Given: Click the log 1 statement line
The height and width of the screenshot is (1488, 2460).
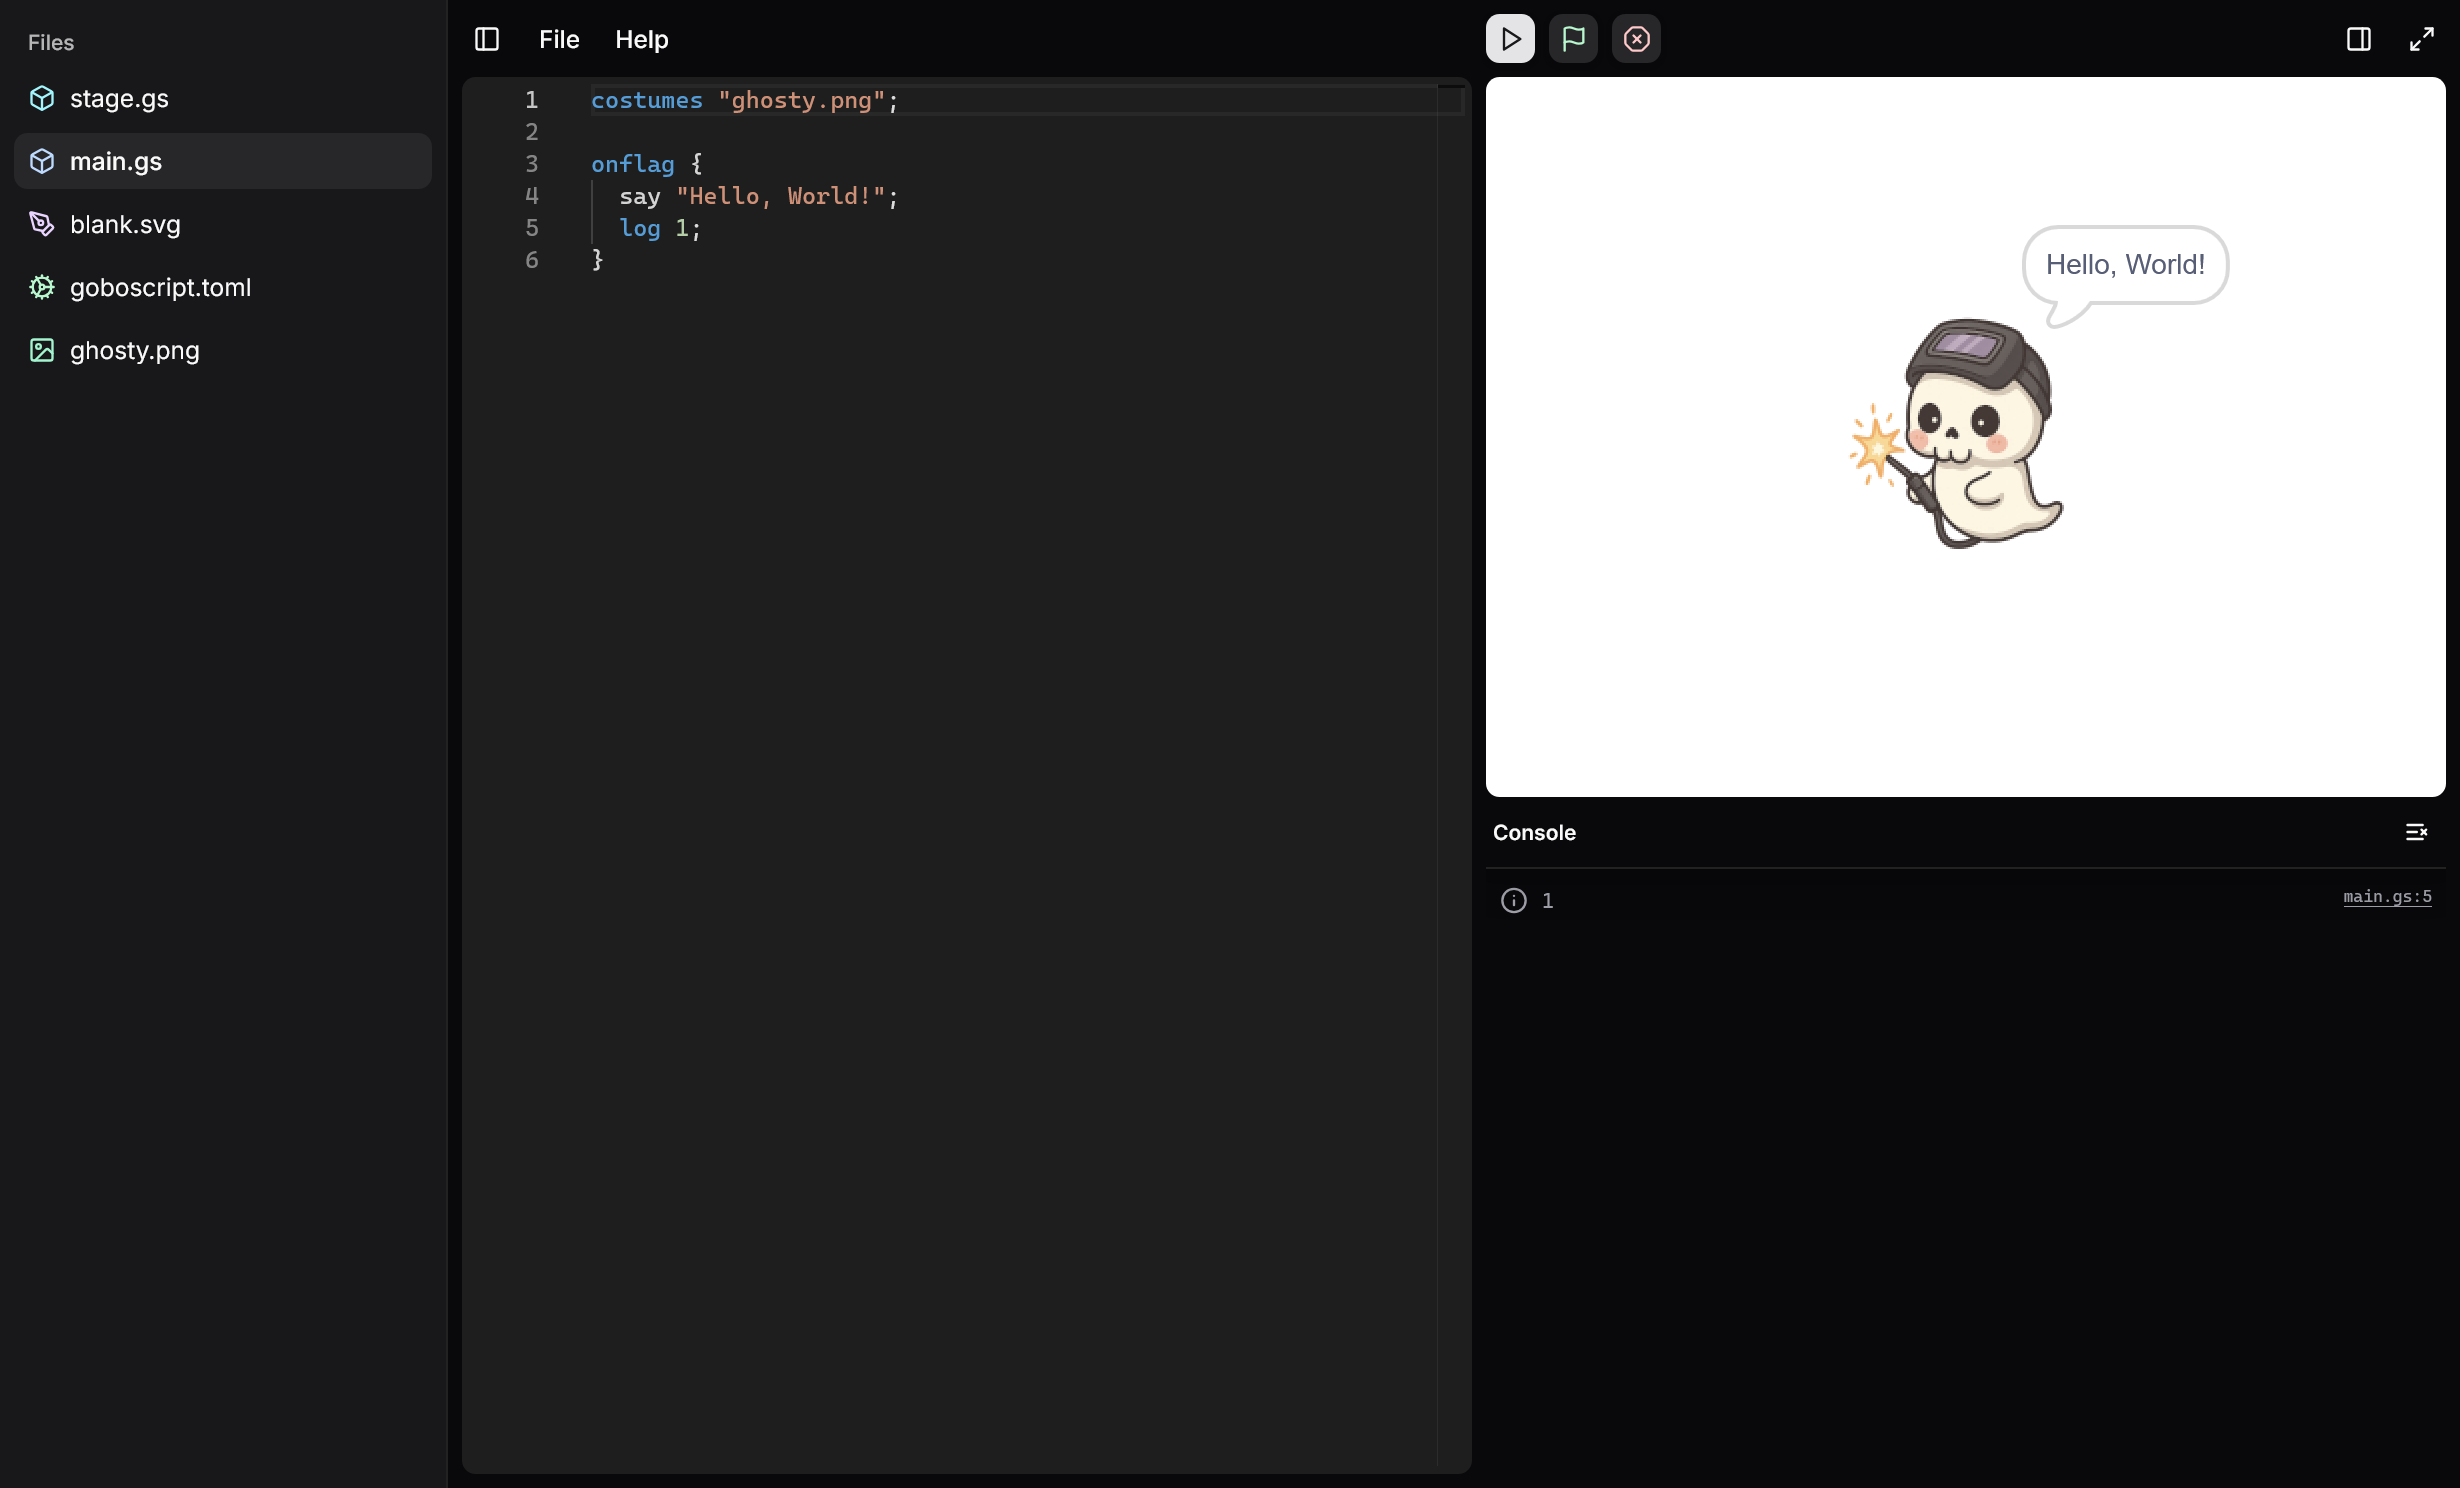Looking at the screenshot, I should point(660,228).
